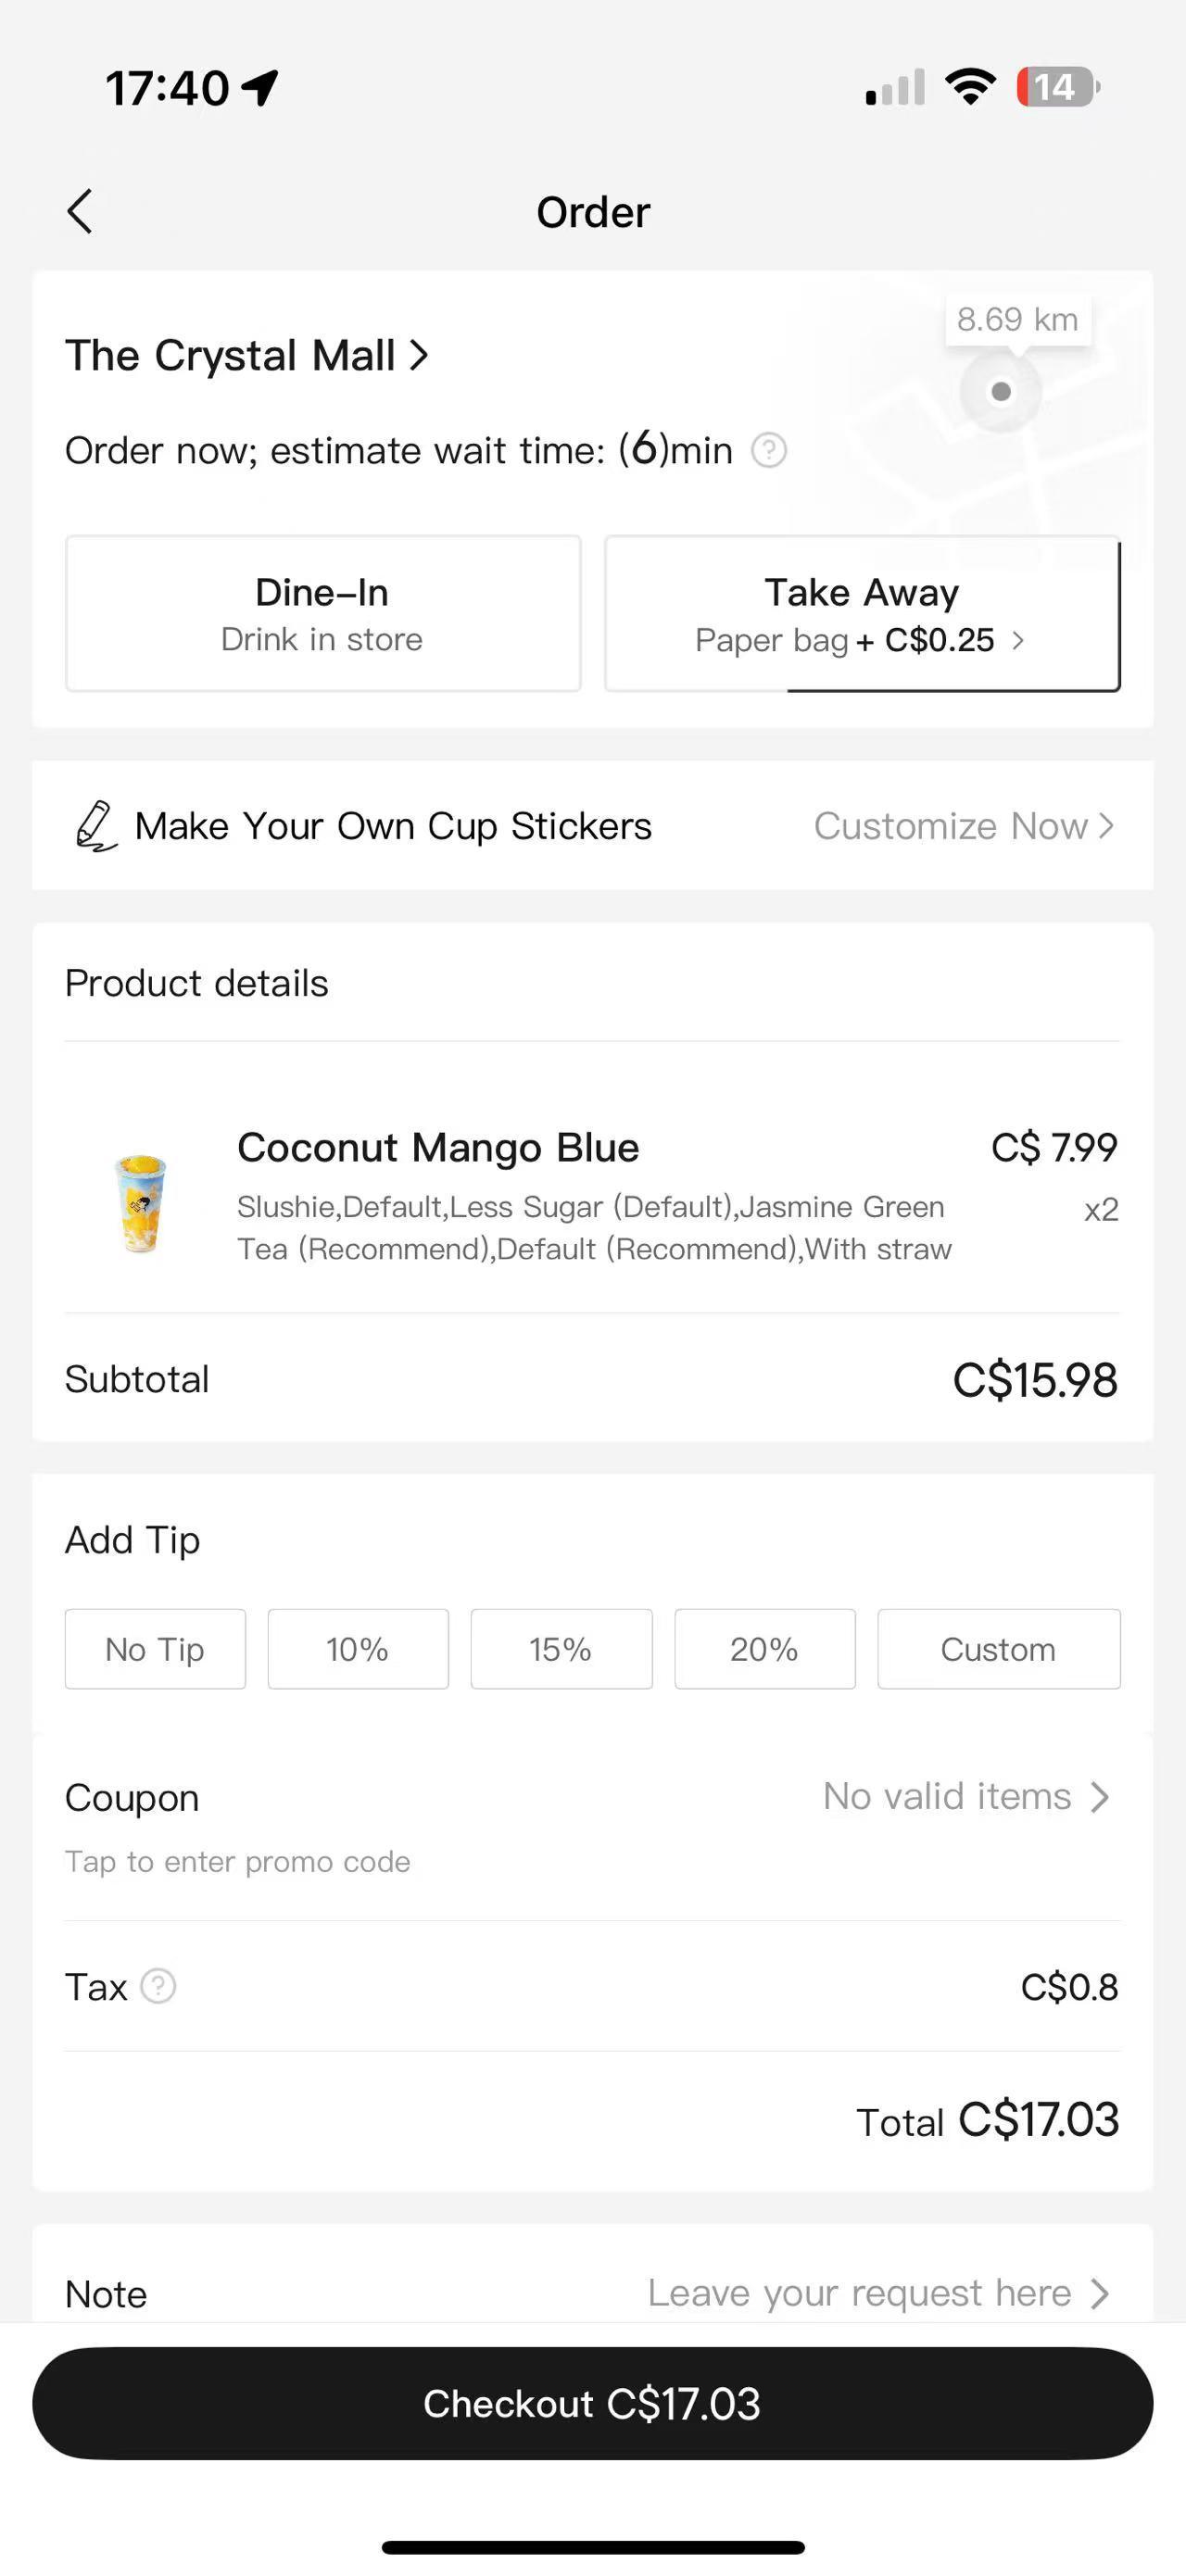Tap the map location pin
Screen dimensions: 1186x2576
(x=1001, y=391)
